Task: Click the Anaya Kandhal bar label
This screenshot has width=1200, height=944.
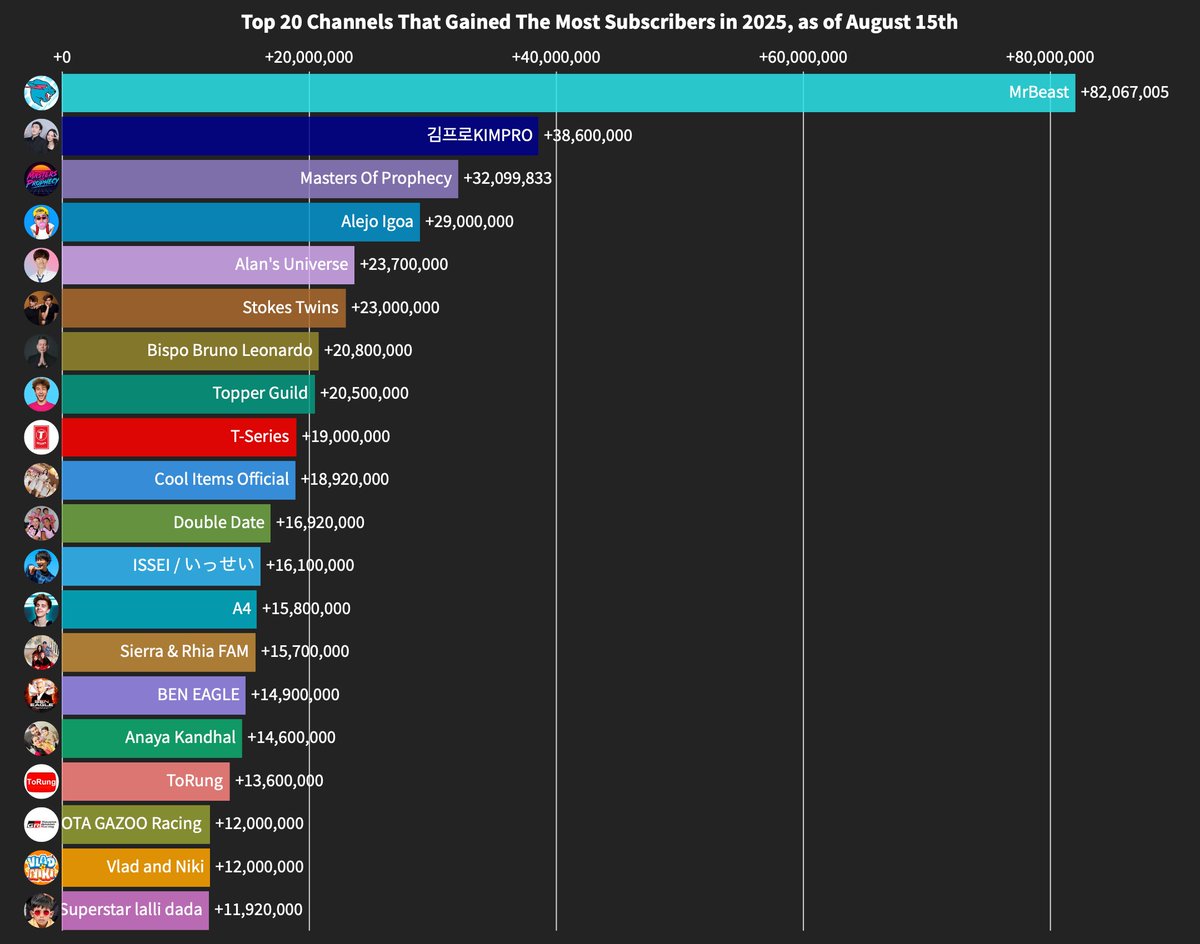Action: point(181,737)
